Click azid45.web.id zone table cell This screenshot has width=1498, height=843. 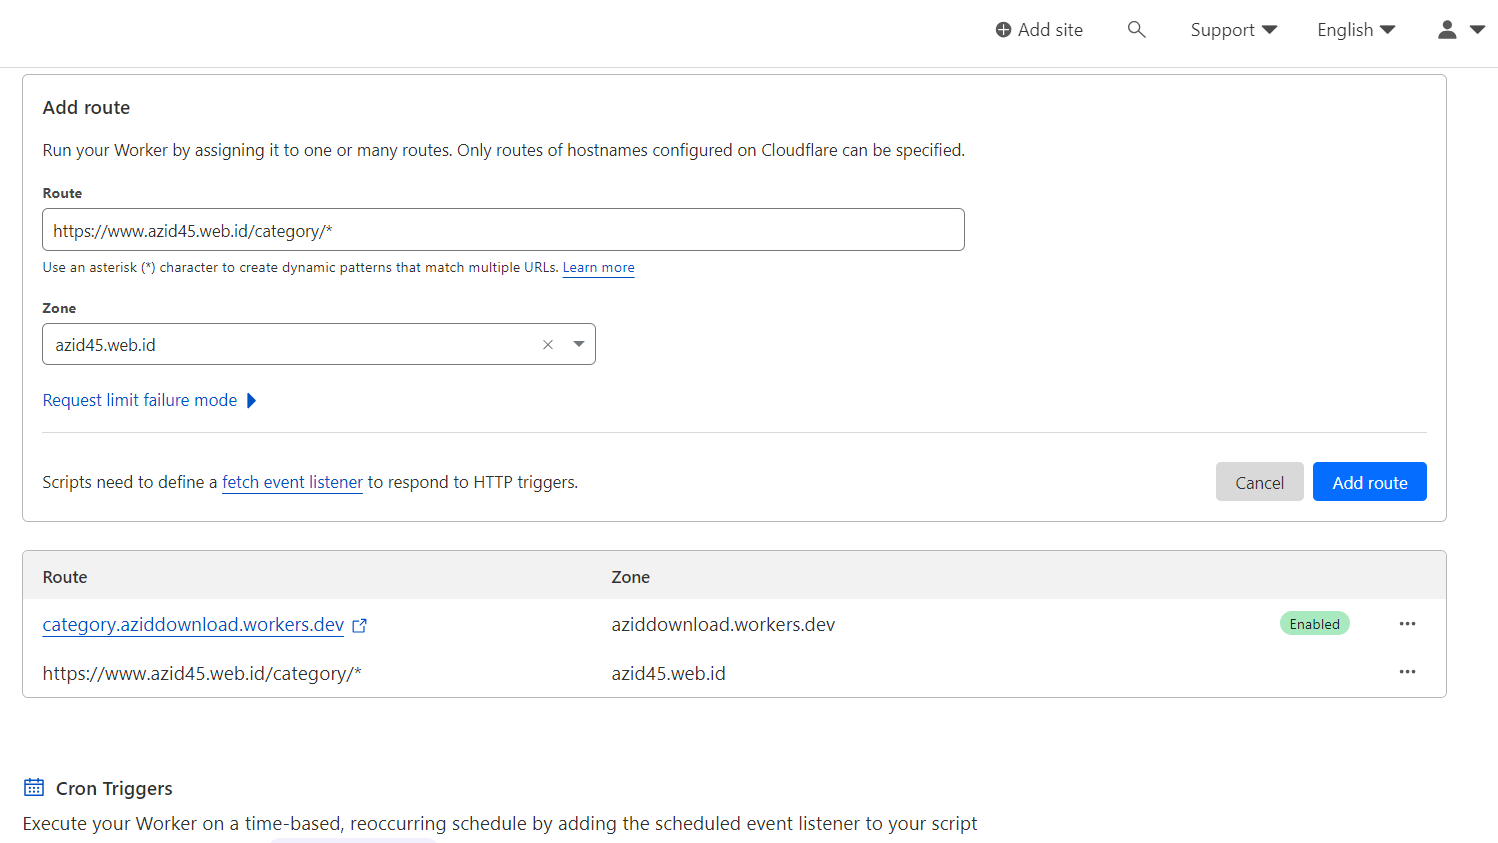click(x=668, y=673)
